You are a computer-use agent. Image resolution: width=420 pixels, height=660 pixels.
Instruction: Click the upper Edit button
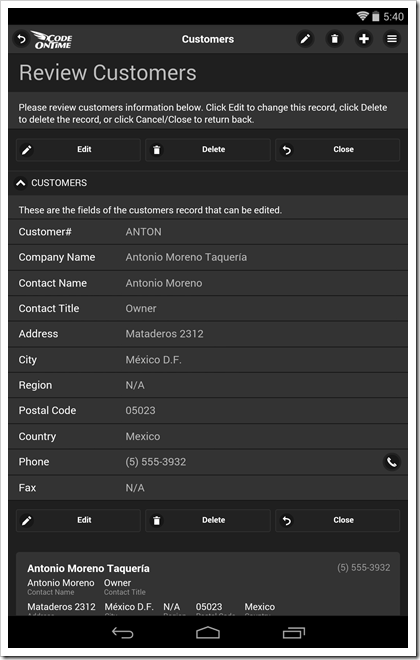point(78,150)
